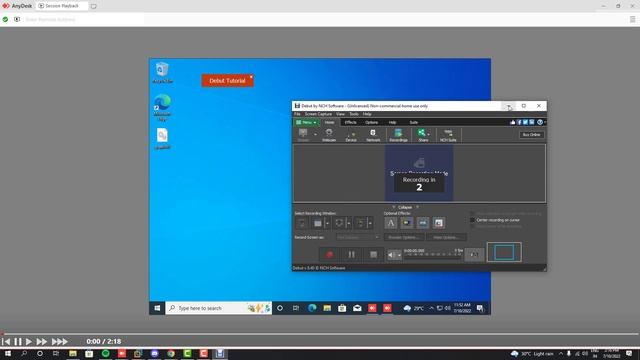Viewport: 640px width, 360px height.
Task: Open the dropdown arrow beside volume speaker
Action: coord(399,256)
